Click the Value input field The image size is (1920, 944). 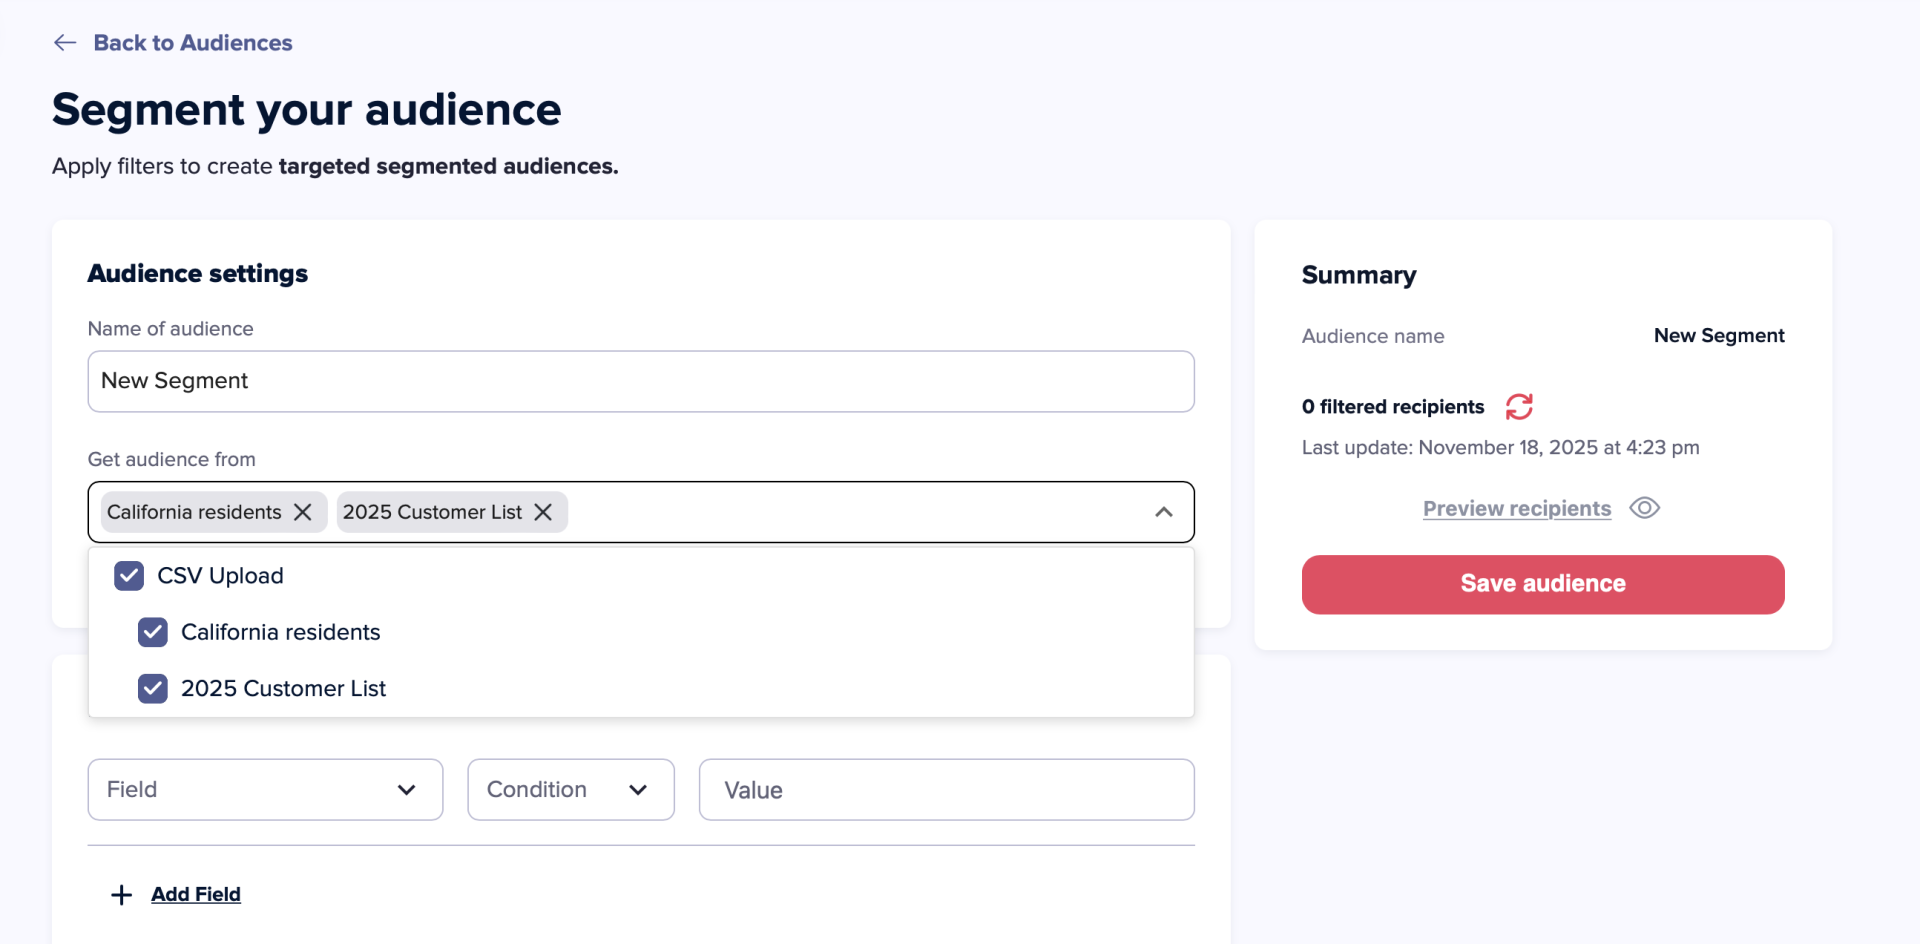pos(947,790)
